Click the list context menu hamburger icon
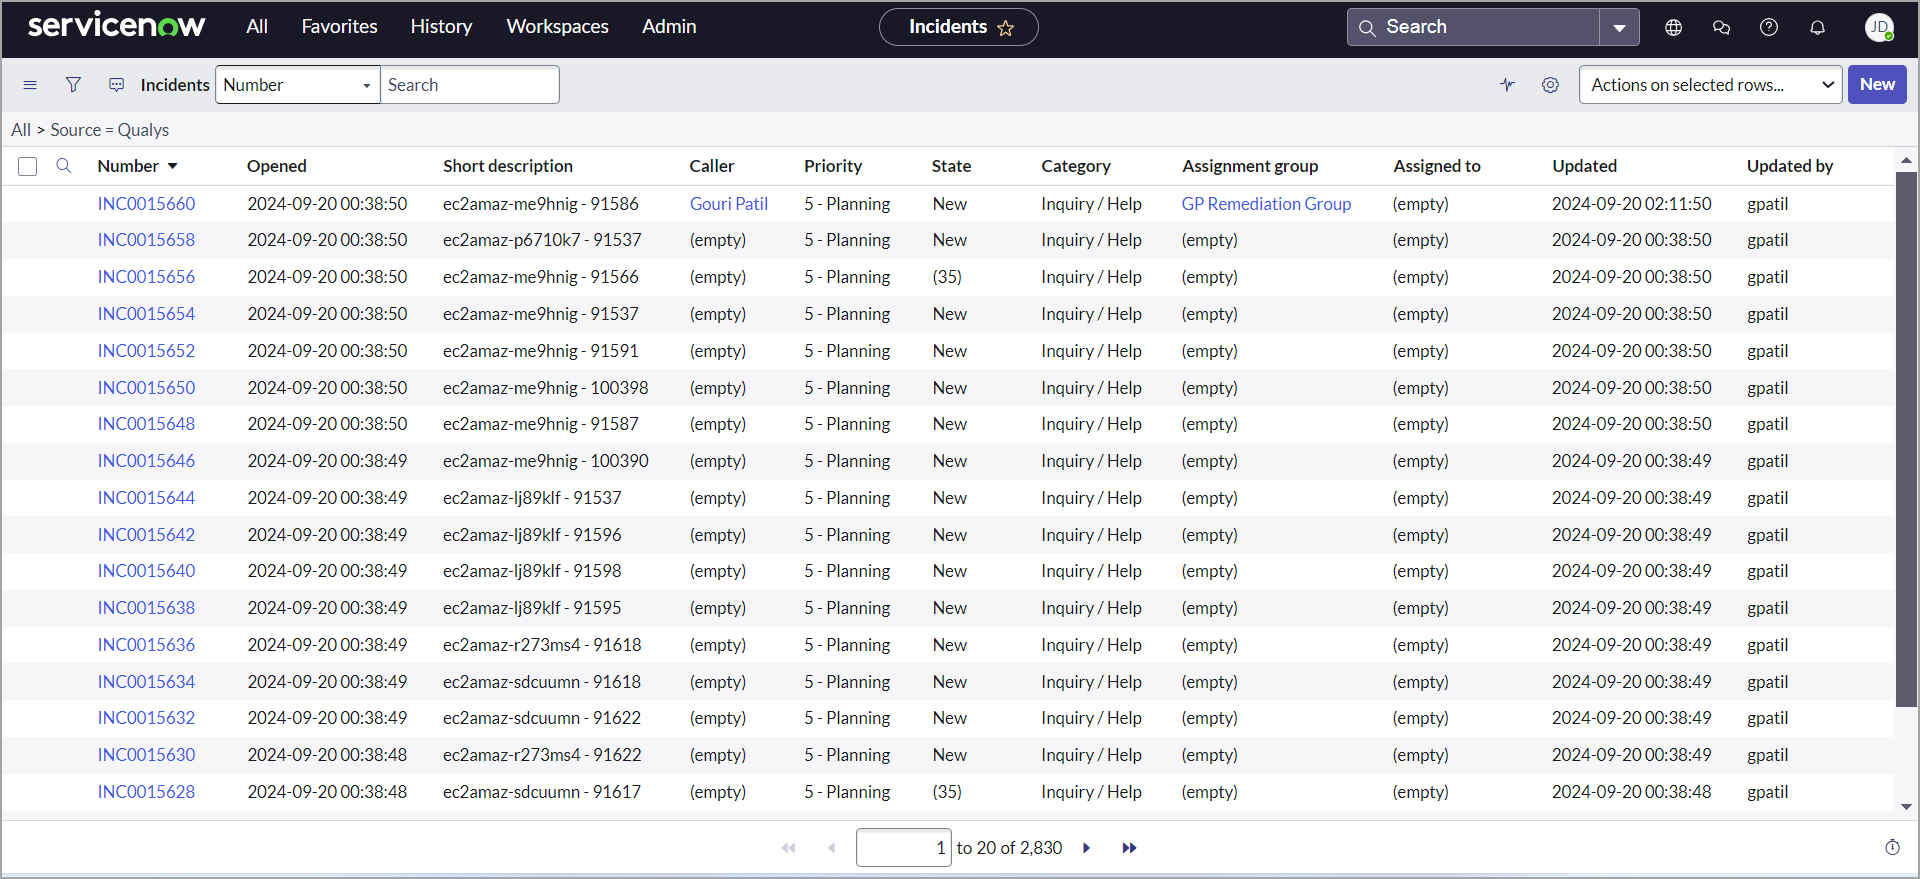 [x=30, y=85]
